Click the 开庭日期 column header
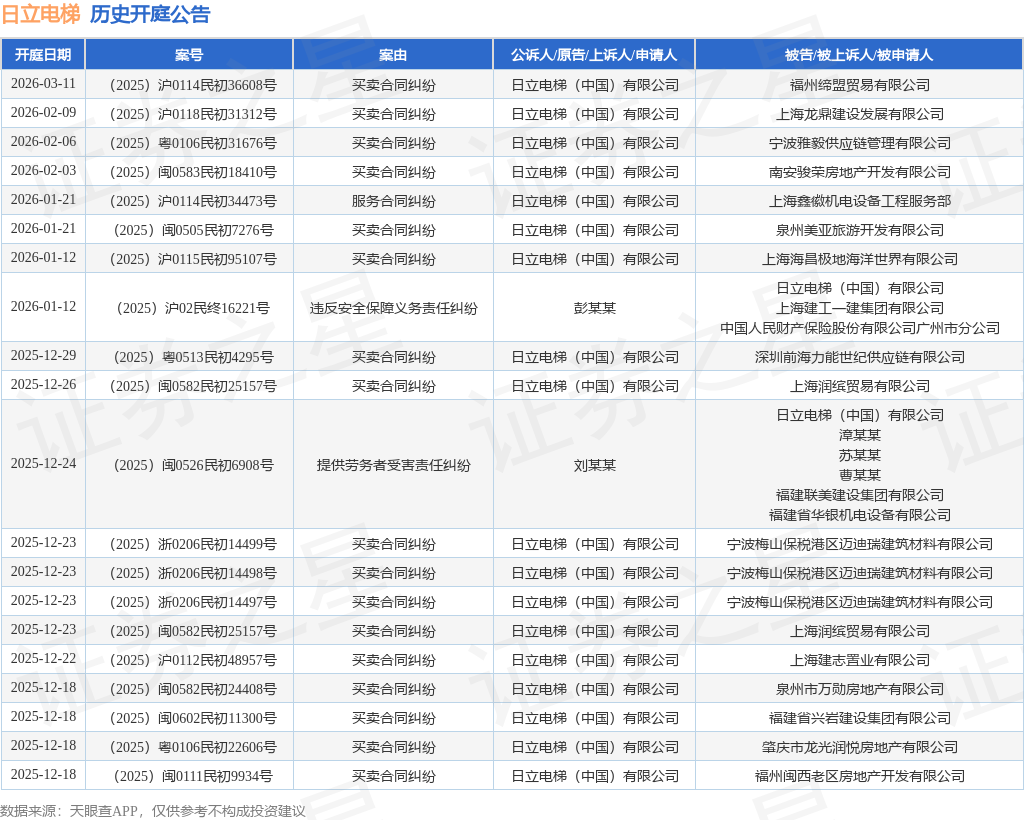This screenshot has width=1024, height=820. 43,55
